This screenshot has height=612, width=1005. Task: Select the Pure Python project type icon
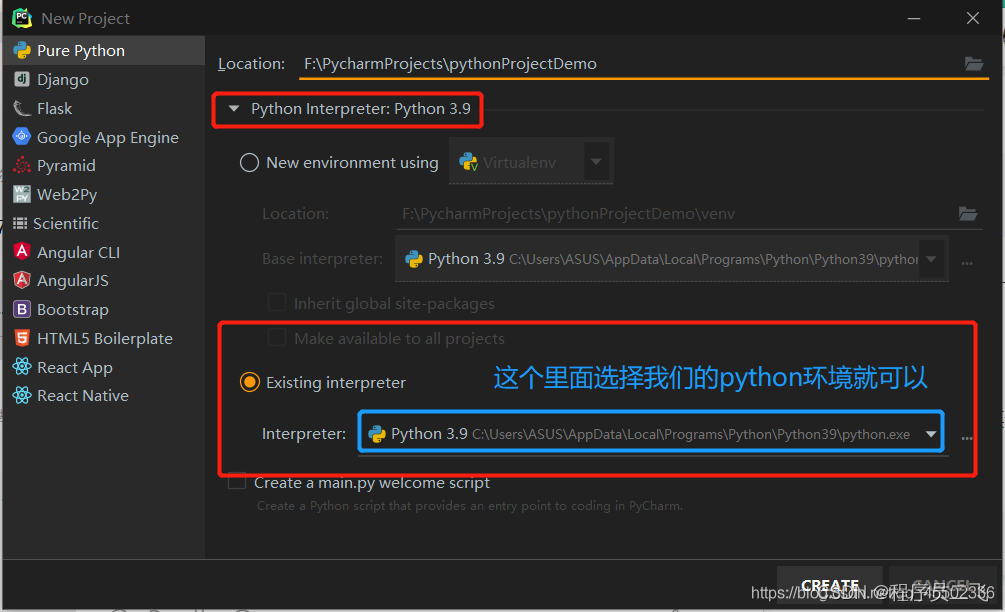pos(22,51)
